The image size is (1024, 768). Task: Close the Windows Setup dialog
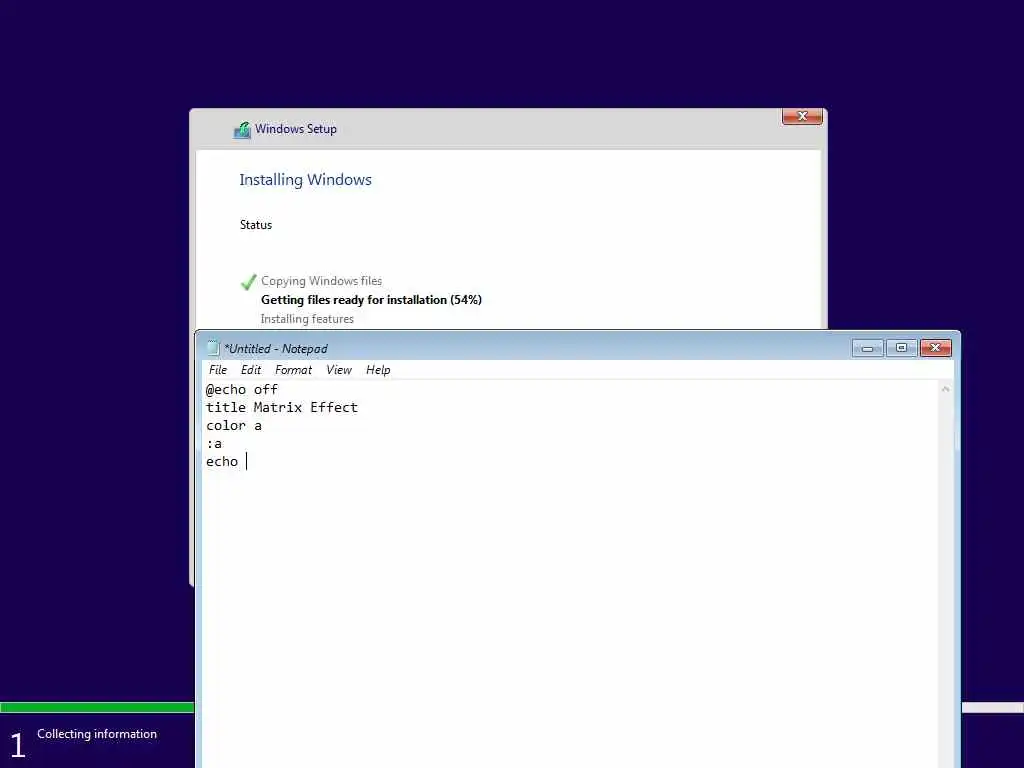tap(802, 116)
